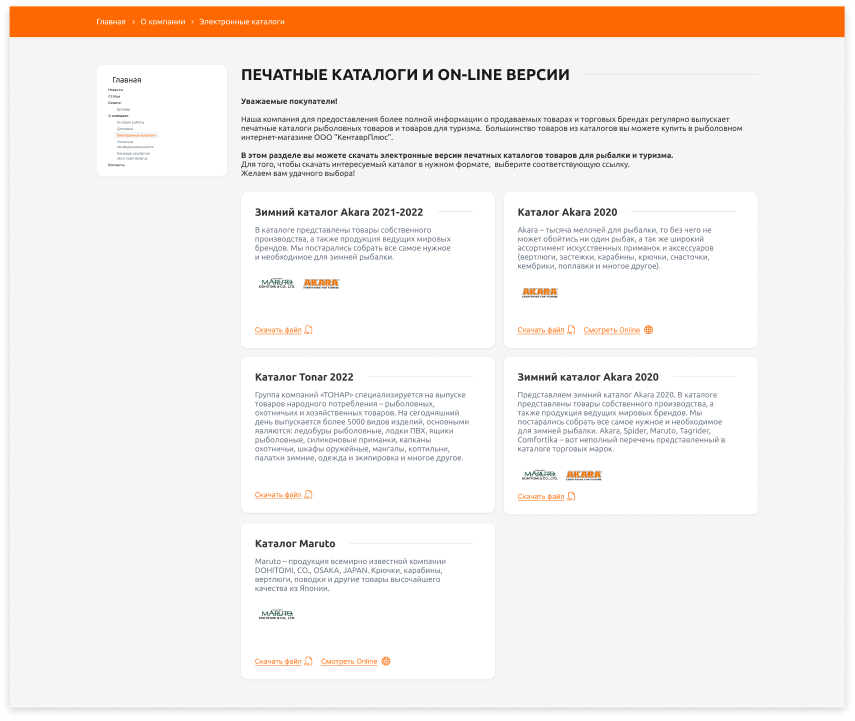This screenshot has height=721, width=855.
Task: Click globe icon in Каталог Maruto card
Action: click(386, 661)
